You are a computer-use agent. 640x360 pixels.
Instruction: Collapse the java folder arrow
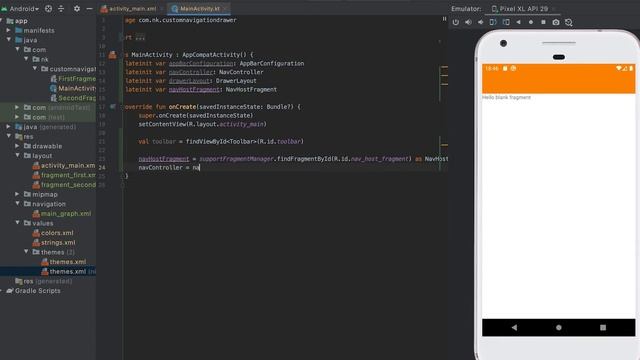(x=9, y=40)
